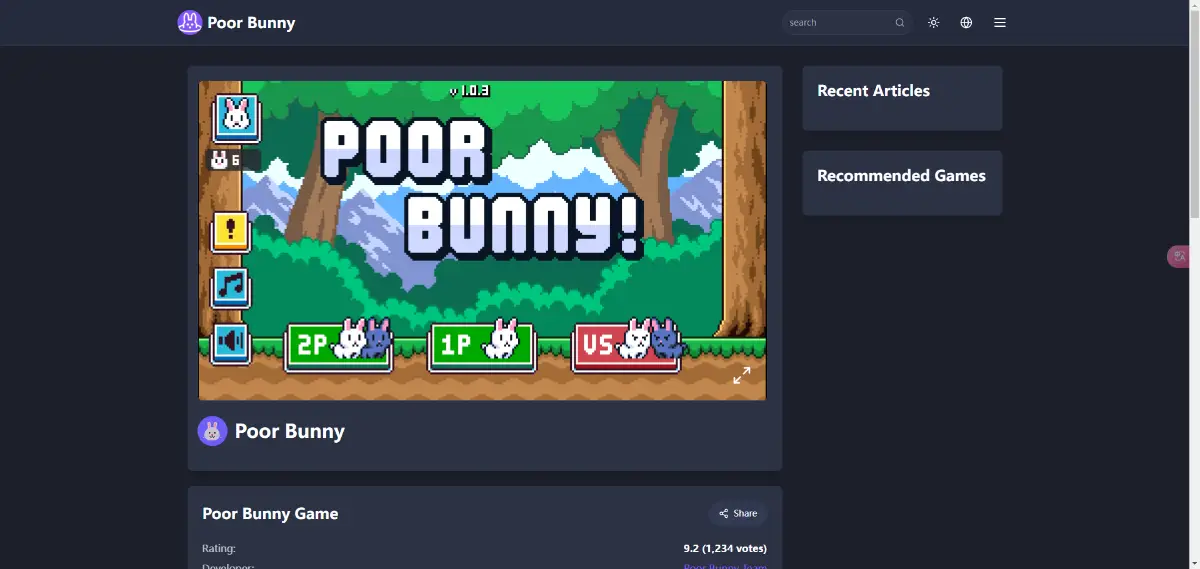This screenshot has width=1200, height=569.
Task: Click the v 1.0.3 version label
Action: click(x=469, y=91)
